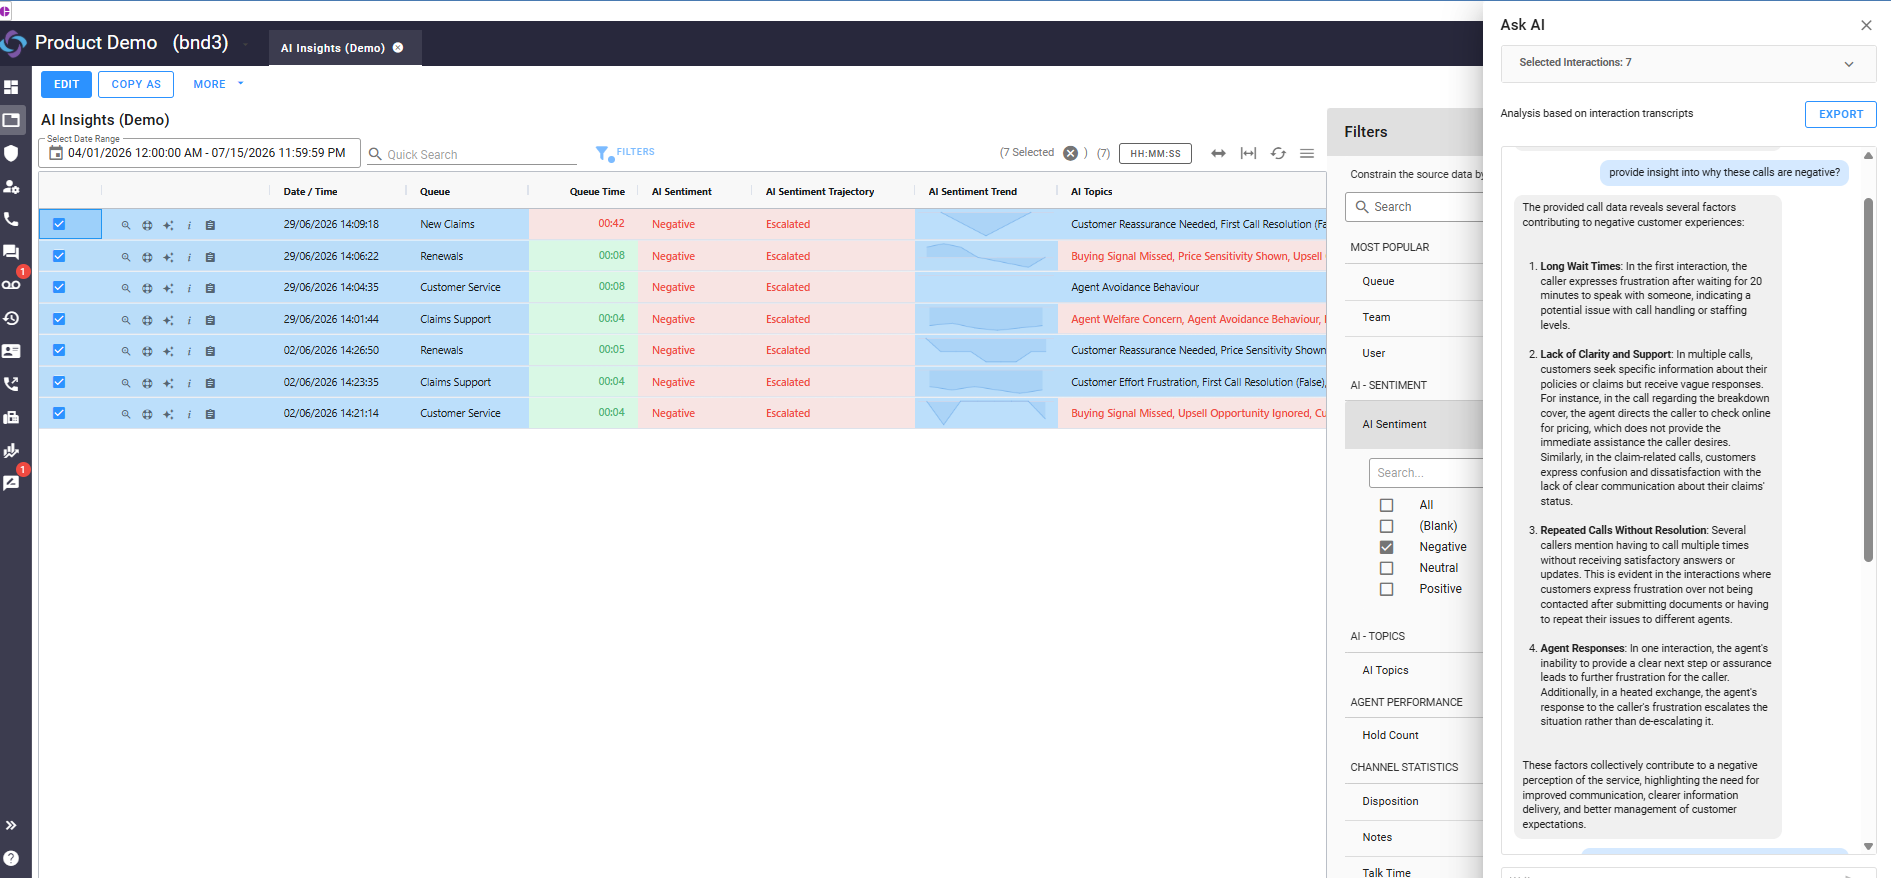Image resolution: width=1891 pixels, height=878 pixels.
Task: Click EXPORT in Ask AI panel
Action: coord(1840,114)
